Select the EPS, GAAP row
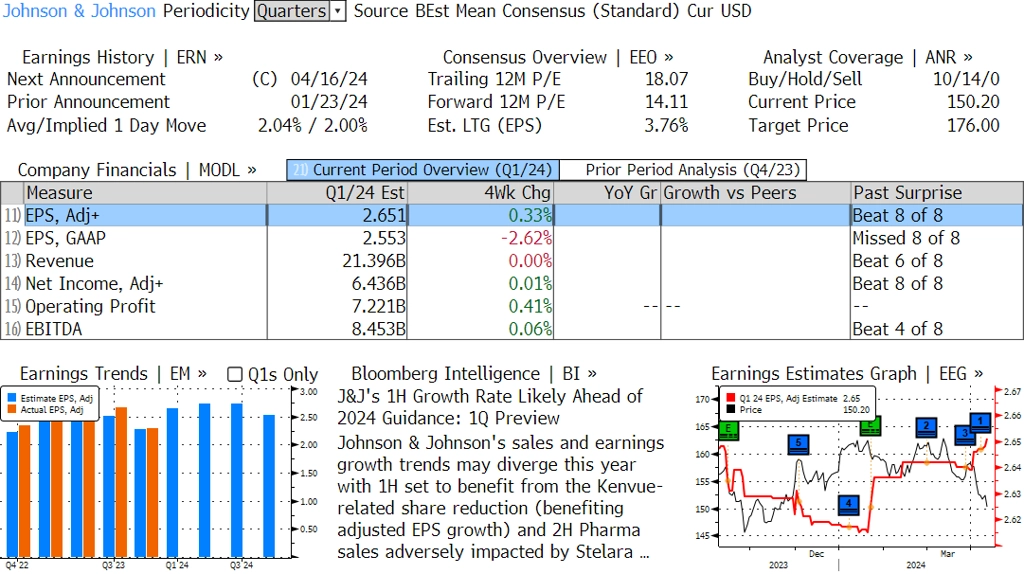 click(512, 238)
